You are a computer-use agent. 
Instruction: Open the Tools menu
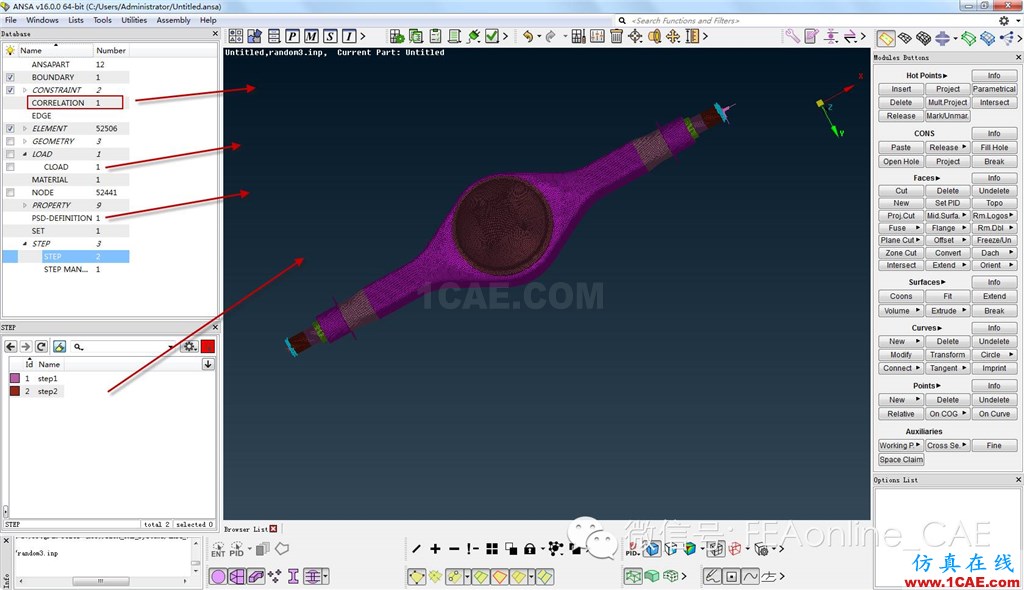click(x=103, y=20)
